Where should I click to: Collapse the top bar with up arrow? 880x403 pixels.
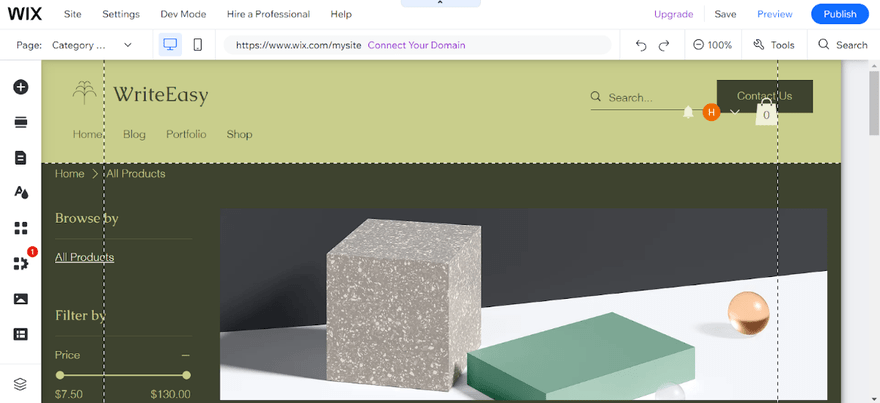[x=441, y=3]
